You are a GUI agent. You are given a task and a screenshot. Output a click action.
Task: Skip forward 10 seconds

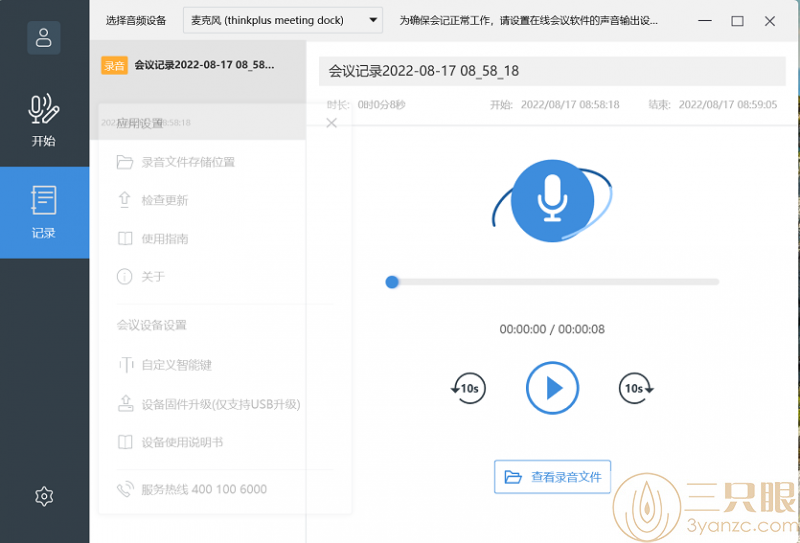coord(636,388)
